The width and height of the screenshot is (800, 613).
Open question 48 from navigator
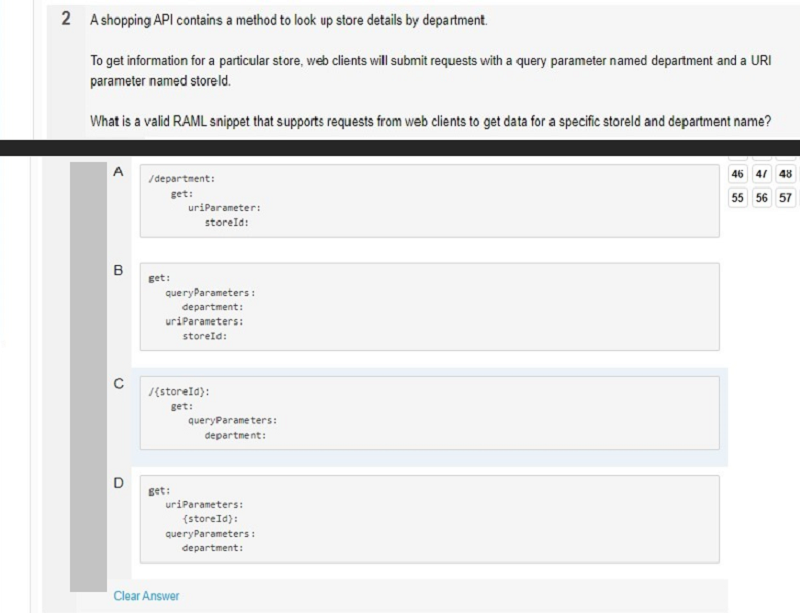(786, 174)
